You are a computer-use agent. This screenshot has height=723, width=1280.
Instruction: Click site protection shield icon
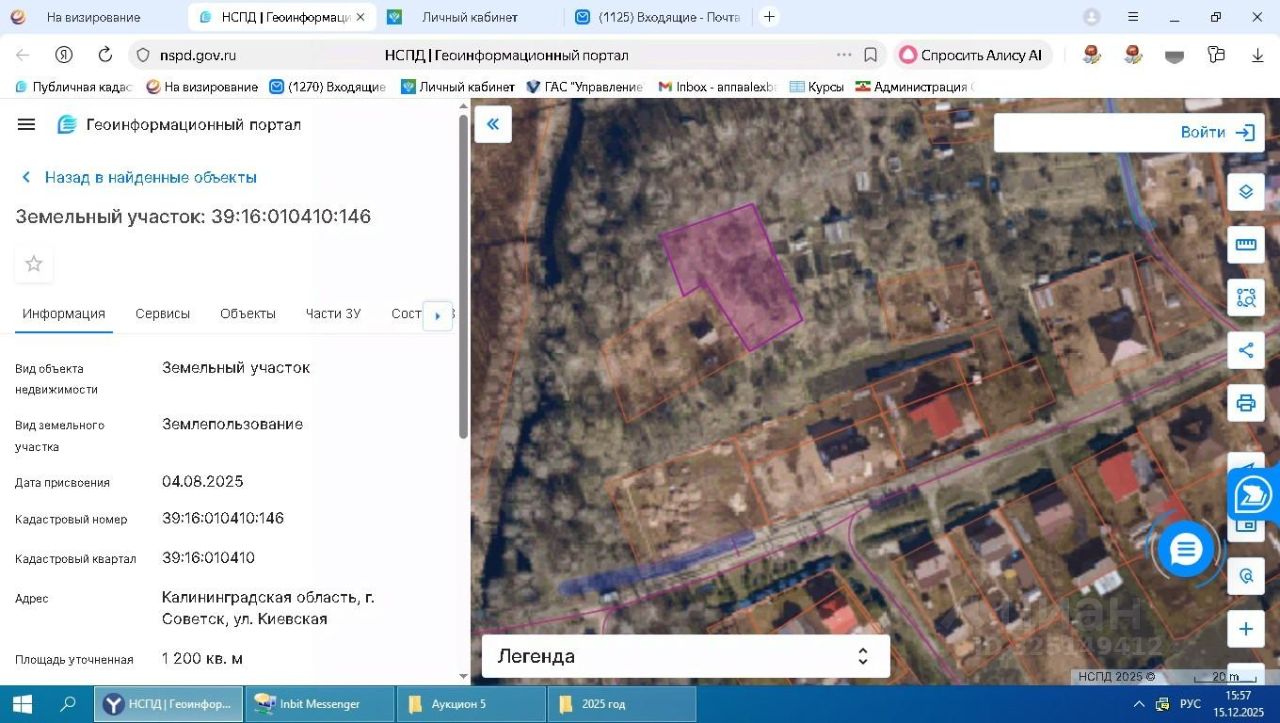(x=142, y=55)
